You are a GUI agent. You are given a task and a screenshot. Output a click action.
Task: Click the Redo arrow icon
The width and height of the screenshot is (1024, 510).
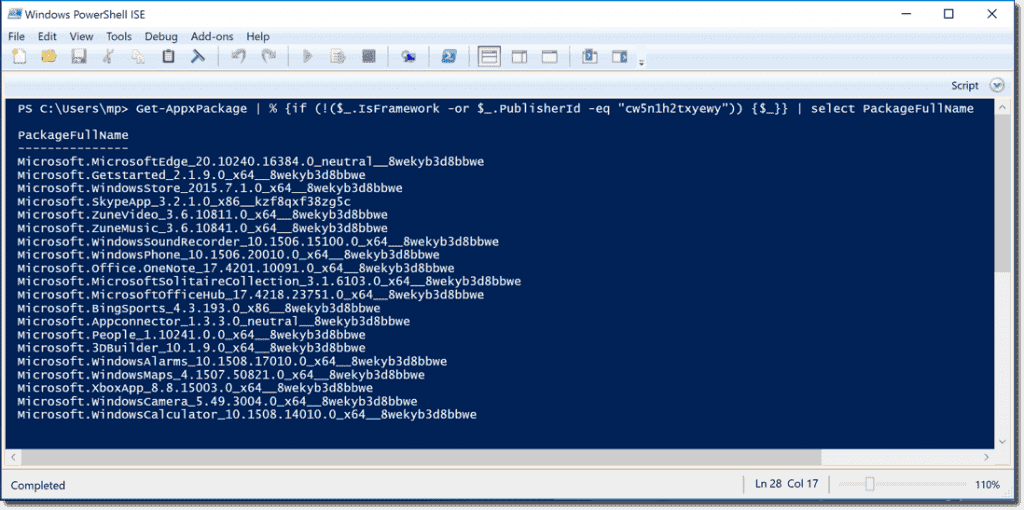pyautogui.click(x=268, y=57)
